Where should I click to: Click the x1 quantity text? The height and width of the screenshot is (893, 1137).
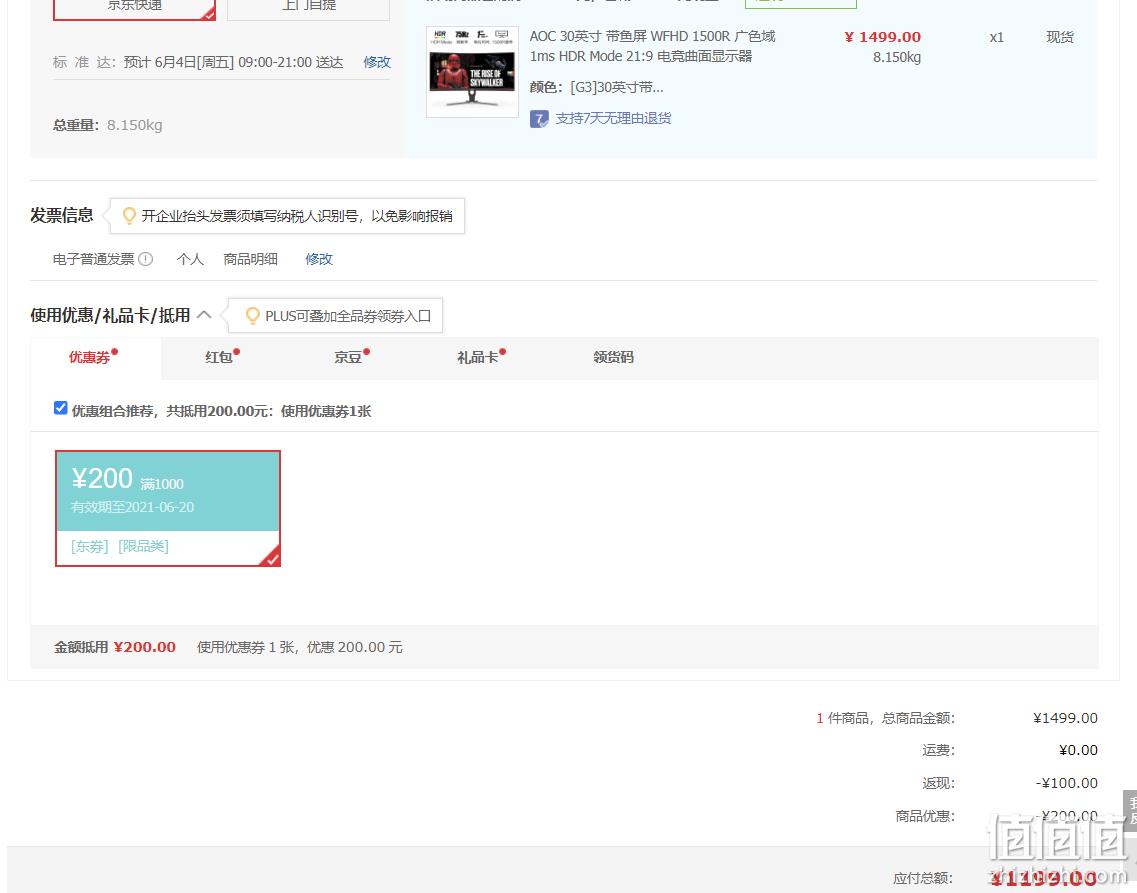coord(997,37)
